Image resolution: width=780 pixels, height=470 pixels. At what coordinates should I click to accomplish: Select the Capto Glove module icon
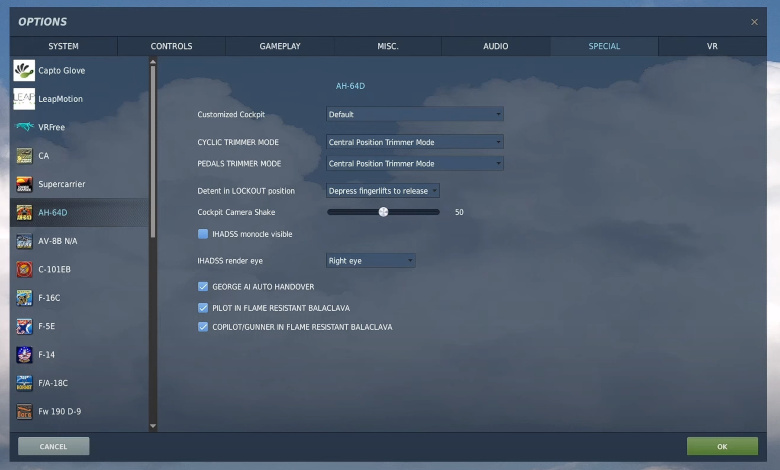click(x=24, y=70)
